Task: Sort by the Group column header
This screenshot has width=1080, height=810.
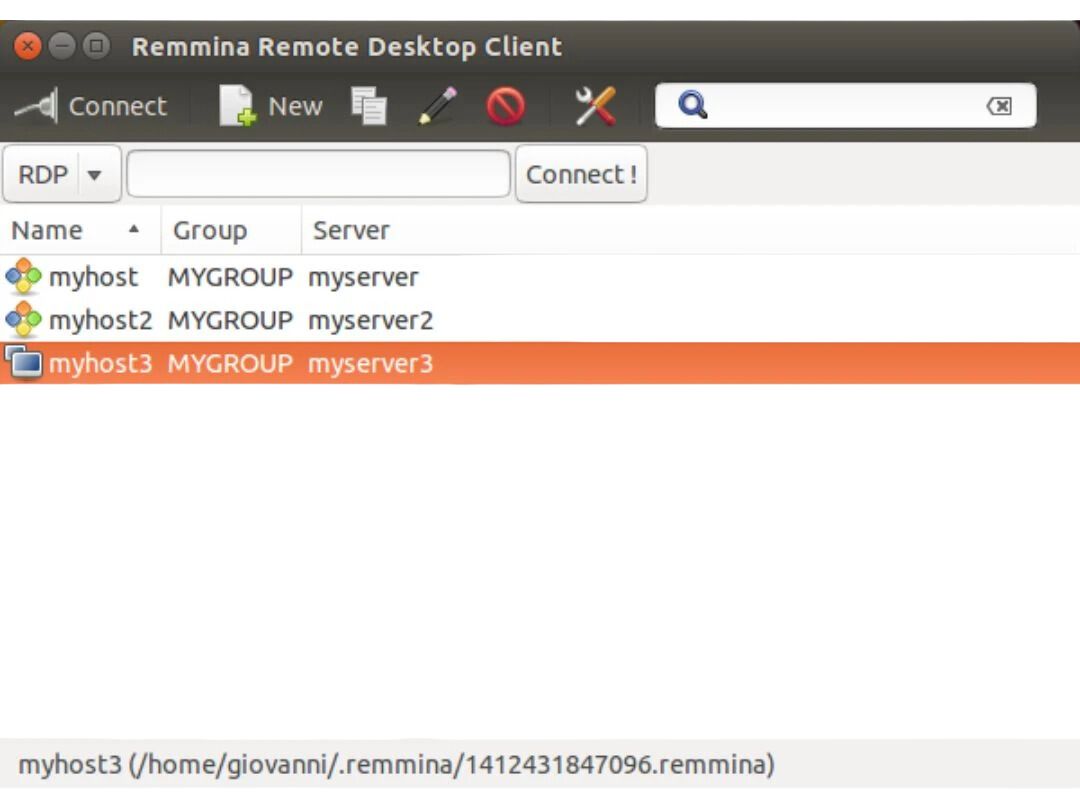Action: pos(231,230)
